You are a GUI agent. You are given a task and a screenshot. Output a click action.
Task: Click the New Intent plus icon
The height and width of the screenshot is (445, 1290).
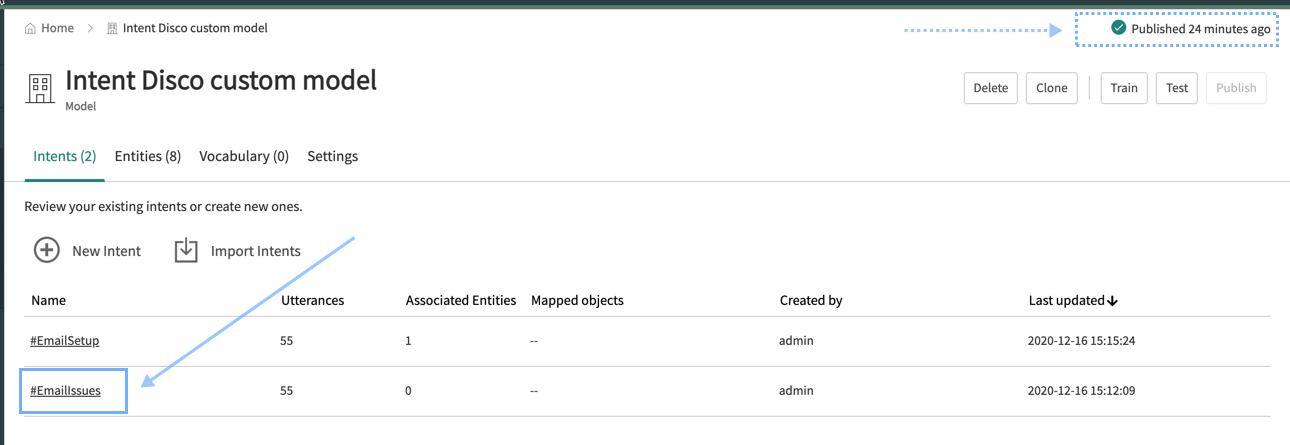point(47,250)
